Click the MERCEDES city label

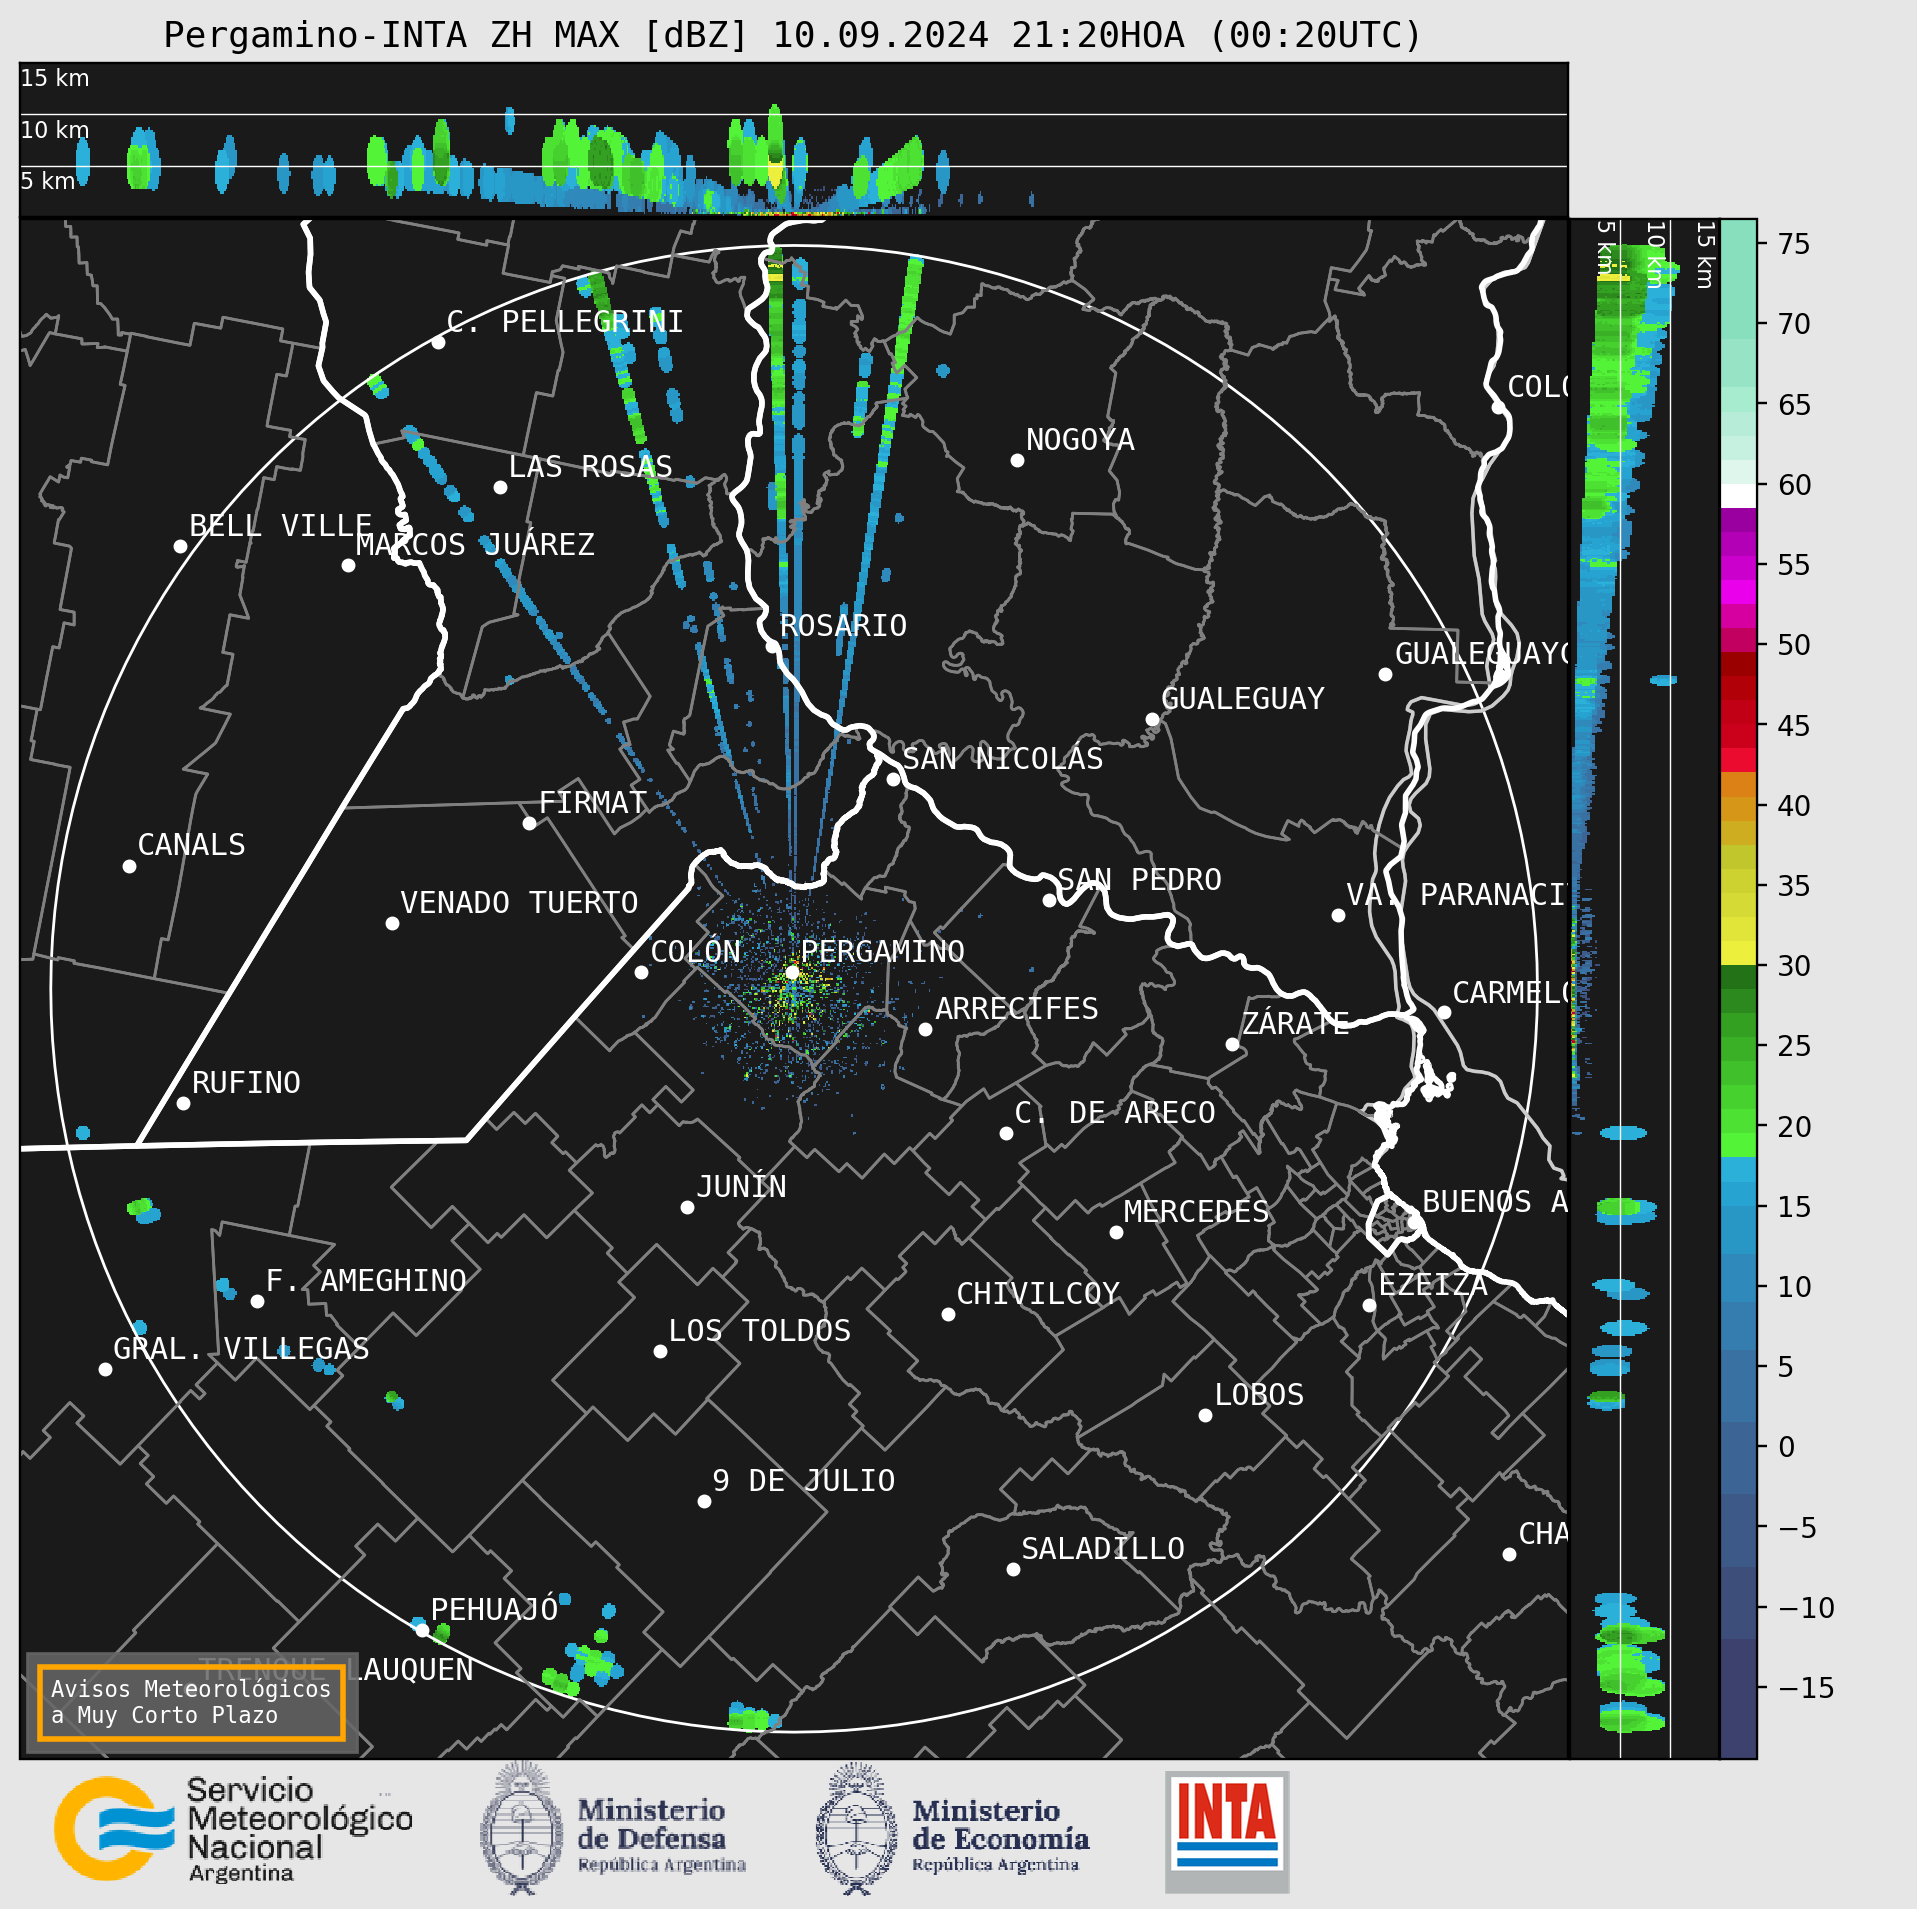(1196, 1212)
